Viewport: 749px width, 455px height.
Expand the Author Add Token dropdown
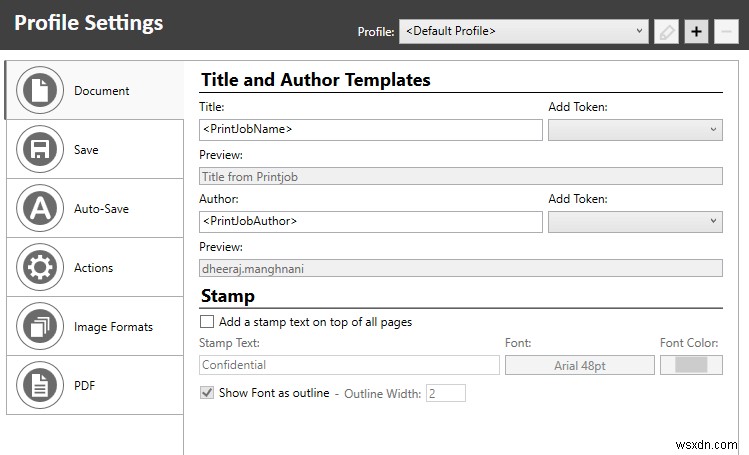[635, 221]
